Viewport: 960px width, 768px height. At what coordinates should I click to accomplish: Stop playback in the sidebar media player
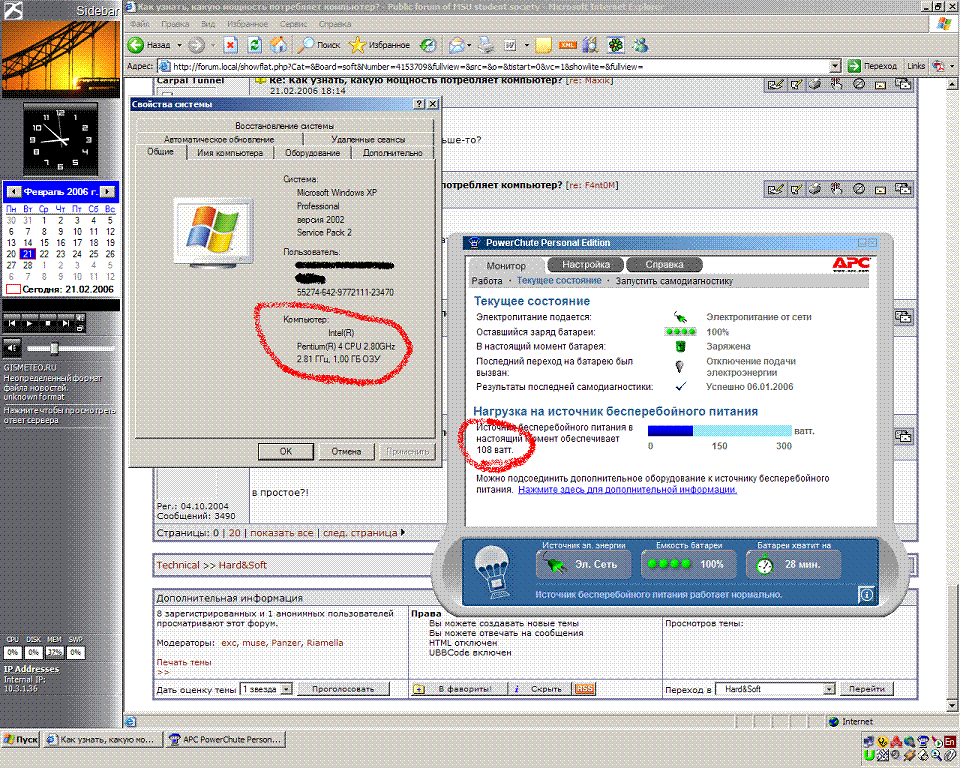pyautogui.click(x=48, y=323)
